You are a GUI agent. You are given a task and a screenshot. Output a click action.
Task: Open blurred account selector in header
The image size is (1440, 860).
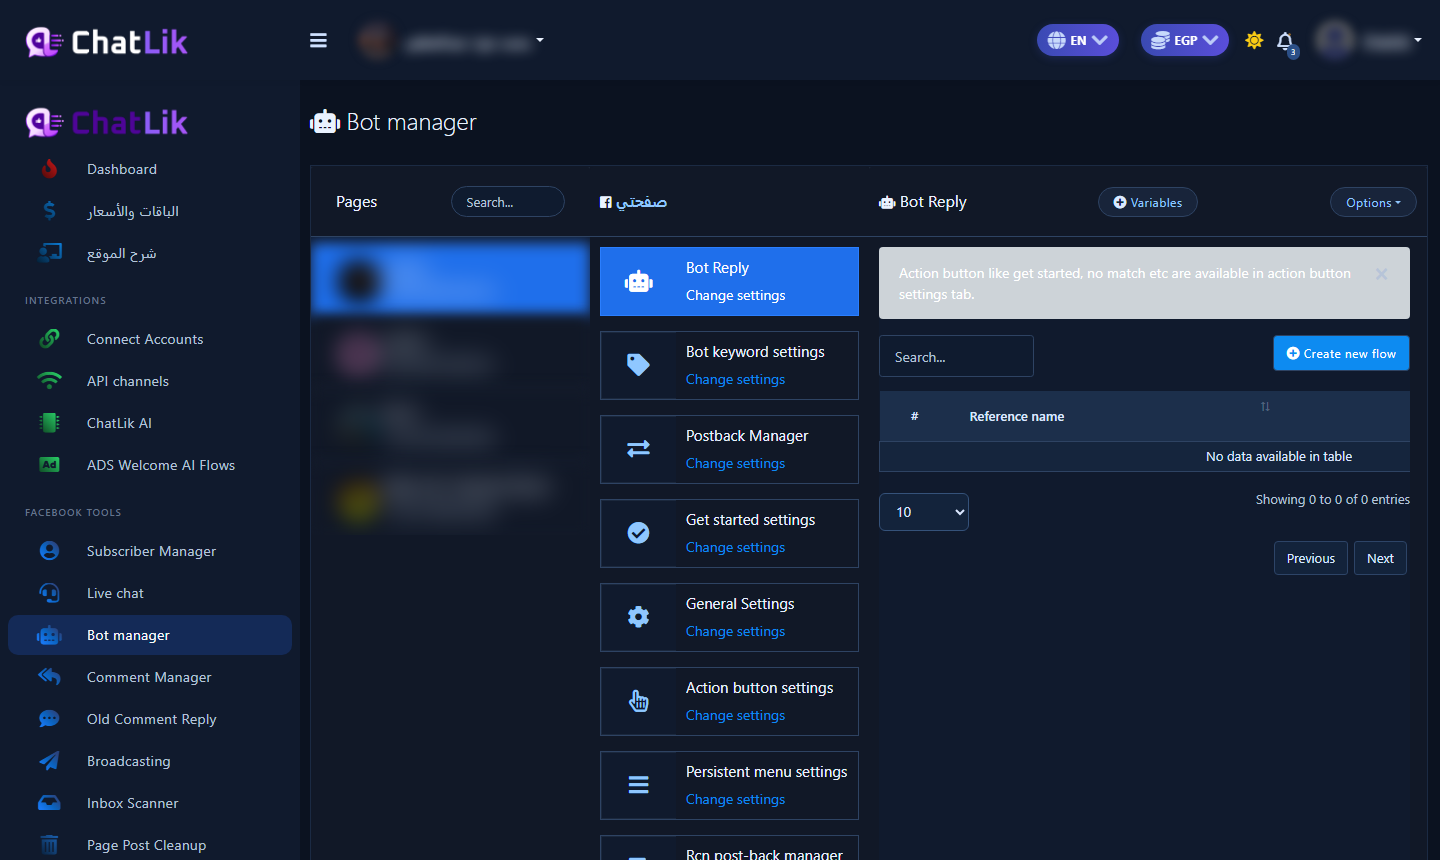(451, 41)
